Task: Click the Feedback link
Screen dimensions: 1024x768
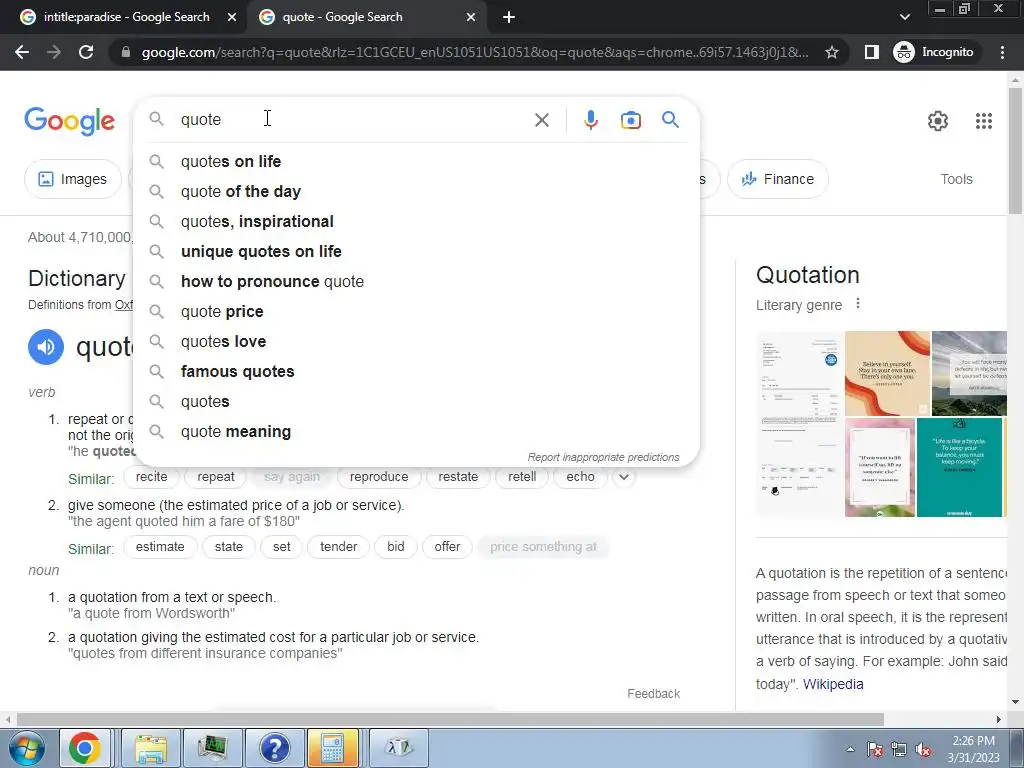Action: coord(653,694)
